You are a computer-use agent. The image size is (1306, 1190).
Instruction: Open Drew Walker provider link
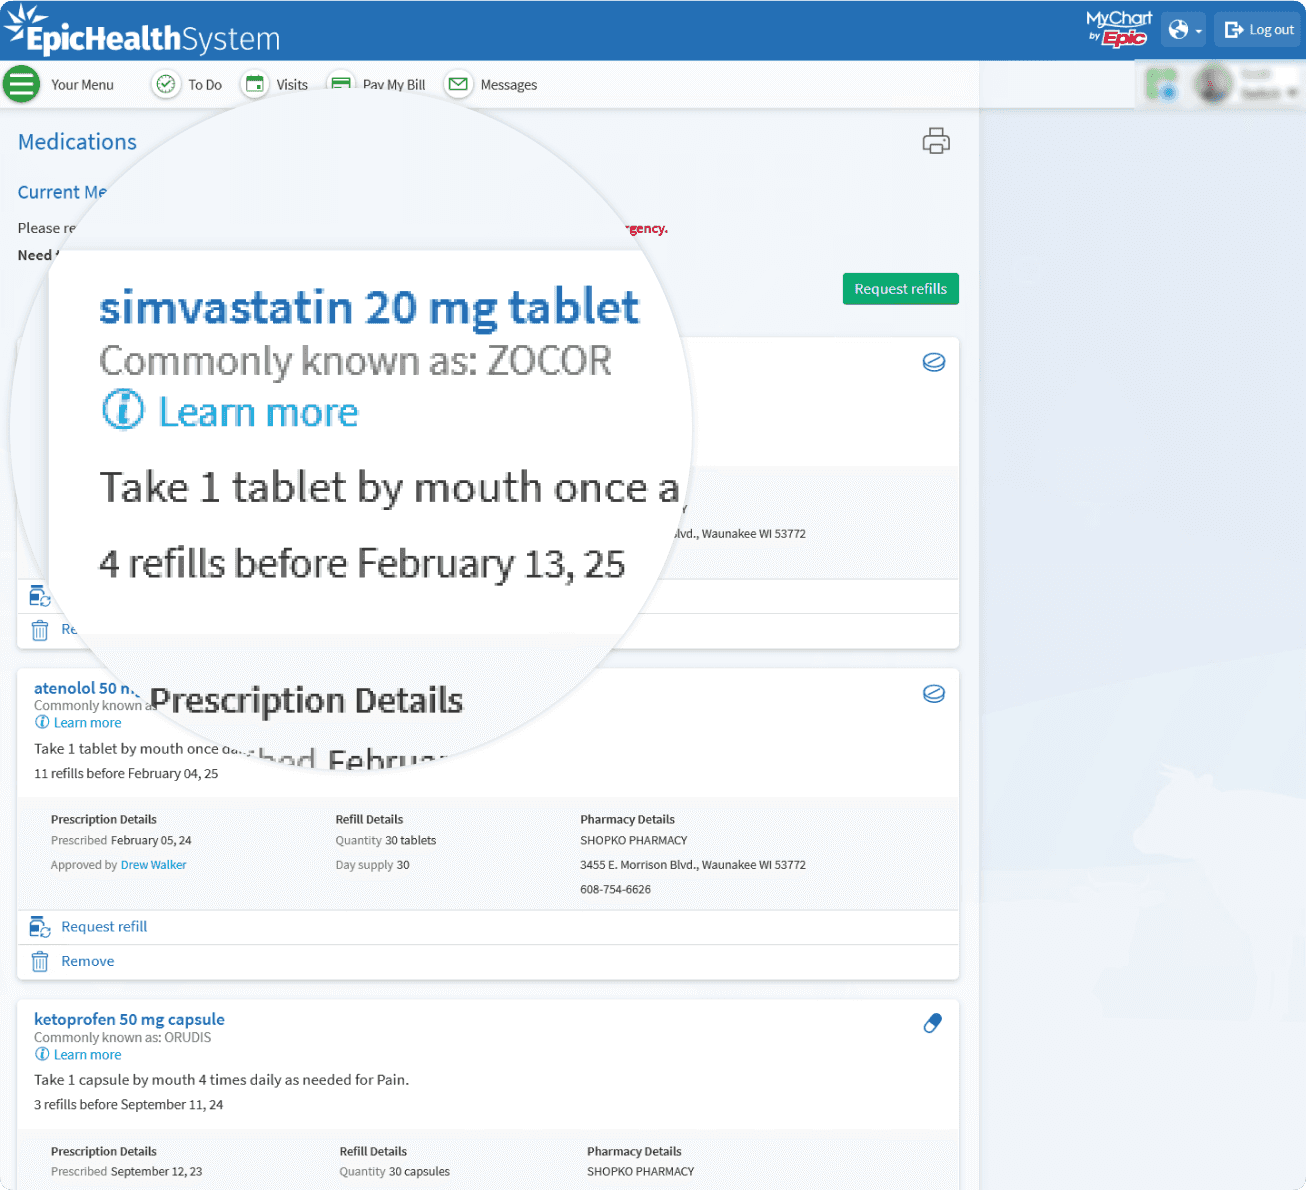(x=153, y=865)
